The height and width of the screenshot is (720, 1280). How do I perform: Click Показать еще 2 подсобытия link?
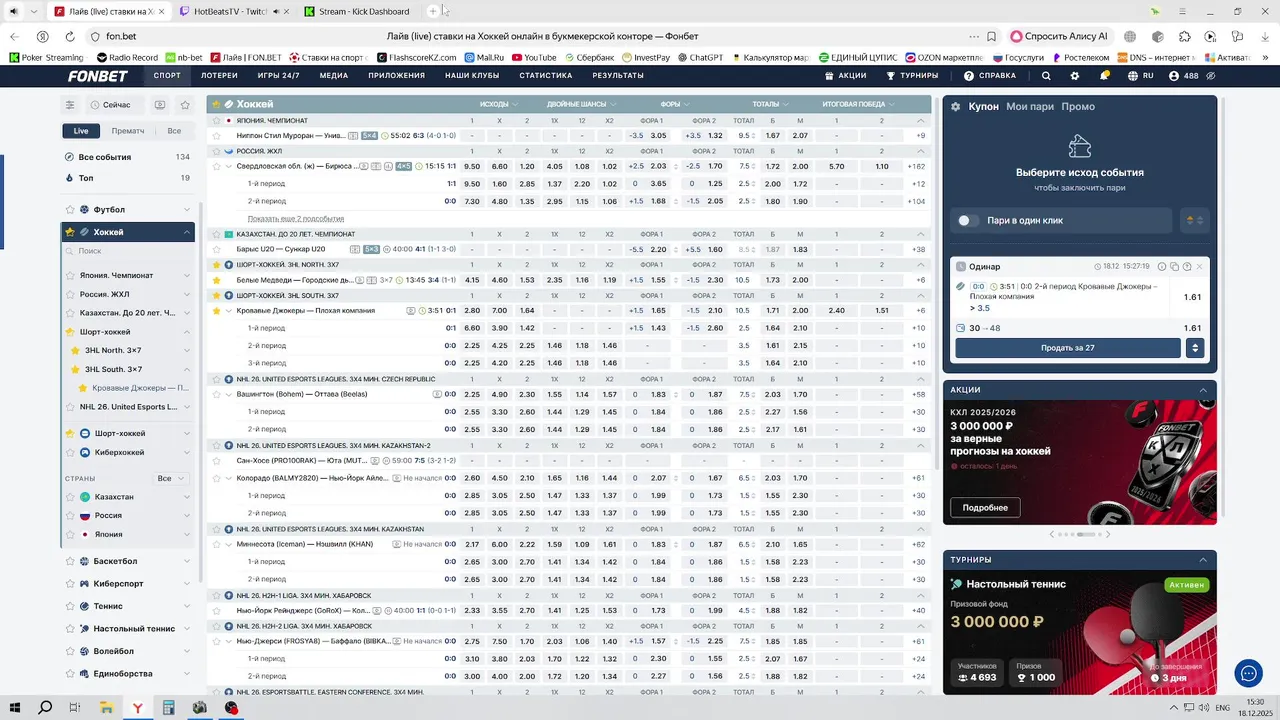296,219
